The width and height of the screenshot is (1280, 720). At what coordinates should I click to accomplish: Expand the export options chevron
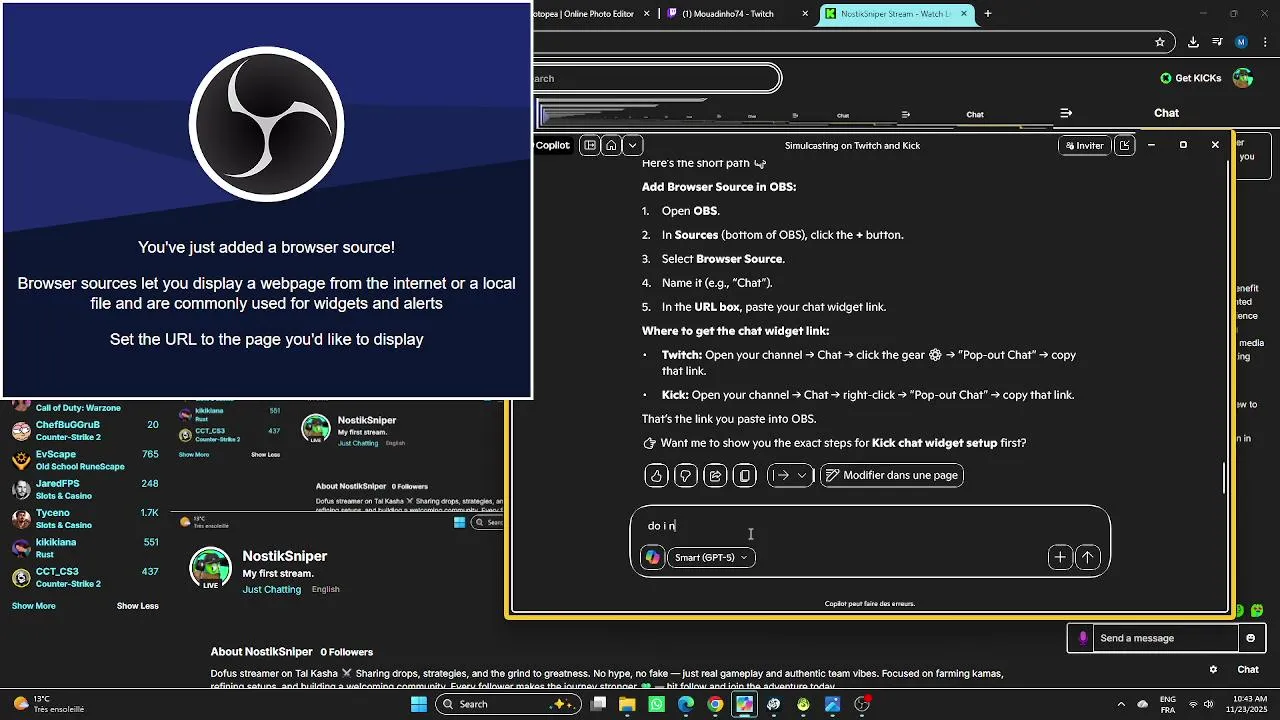coord(802,476)
